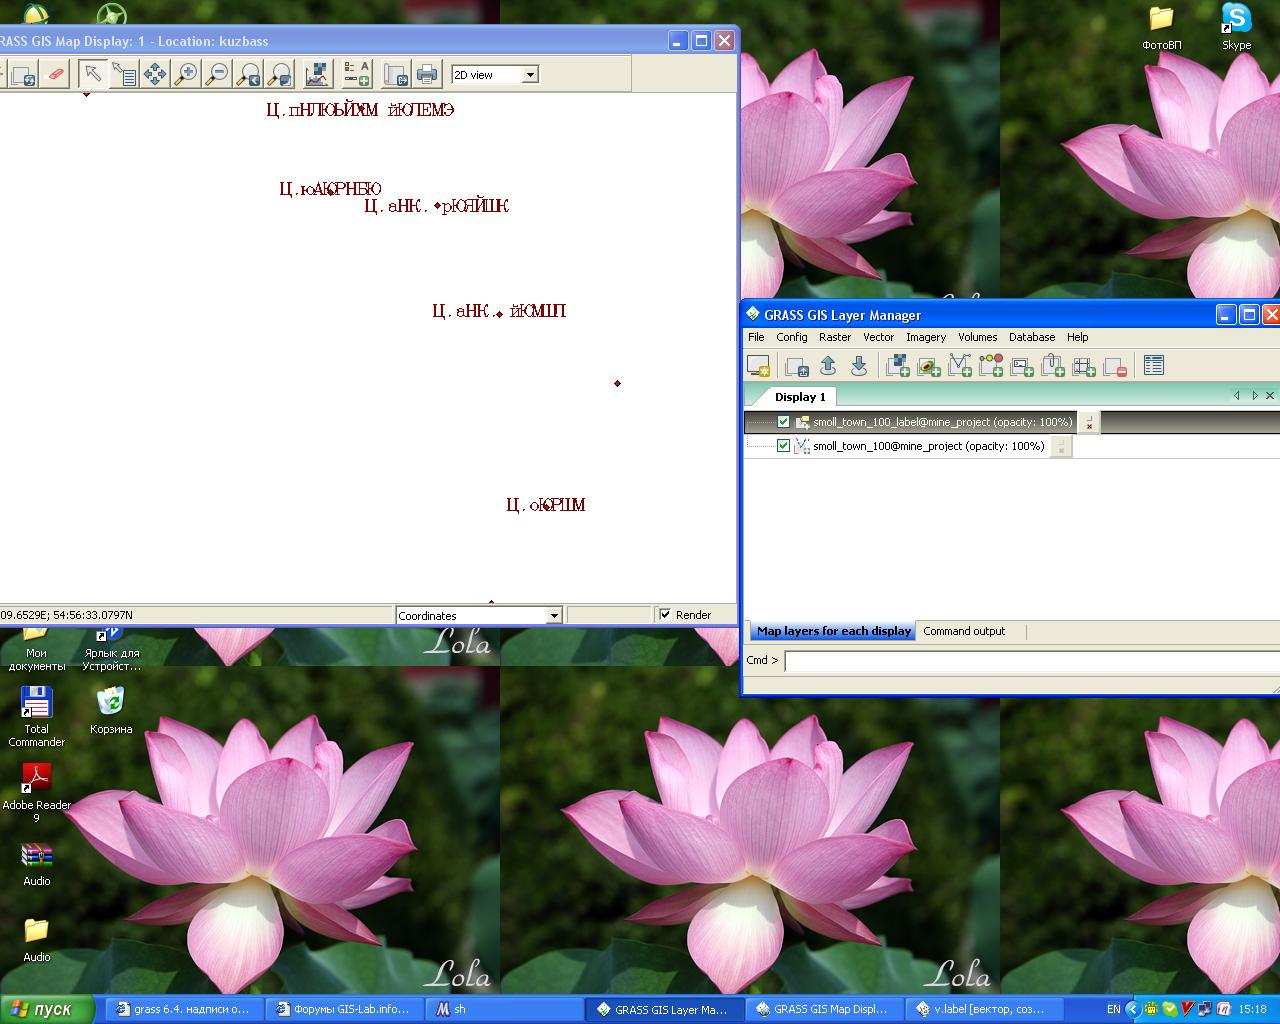Print the map display
This screenshot has height=1024, width=1280.
point(427,74)
